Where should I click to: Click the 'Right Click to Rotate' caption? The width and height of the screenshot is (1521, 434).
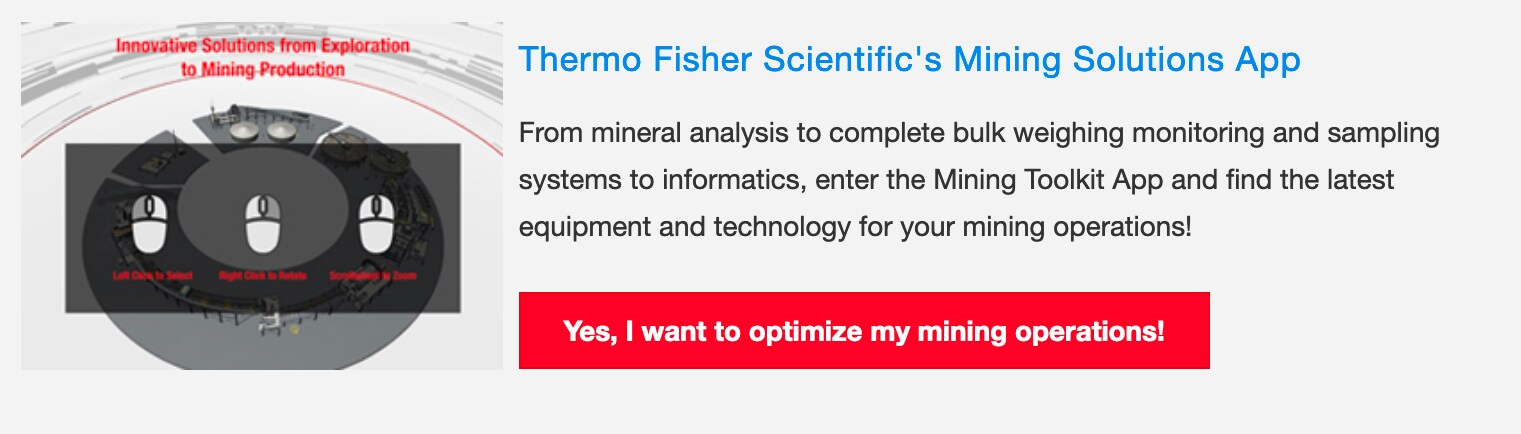[258, 275]
